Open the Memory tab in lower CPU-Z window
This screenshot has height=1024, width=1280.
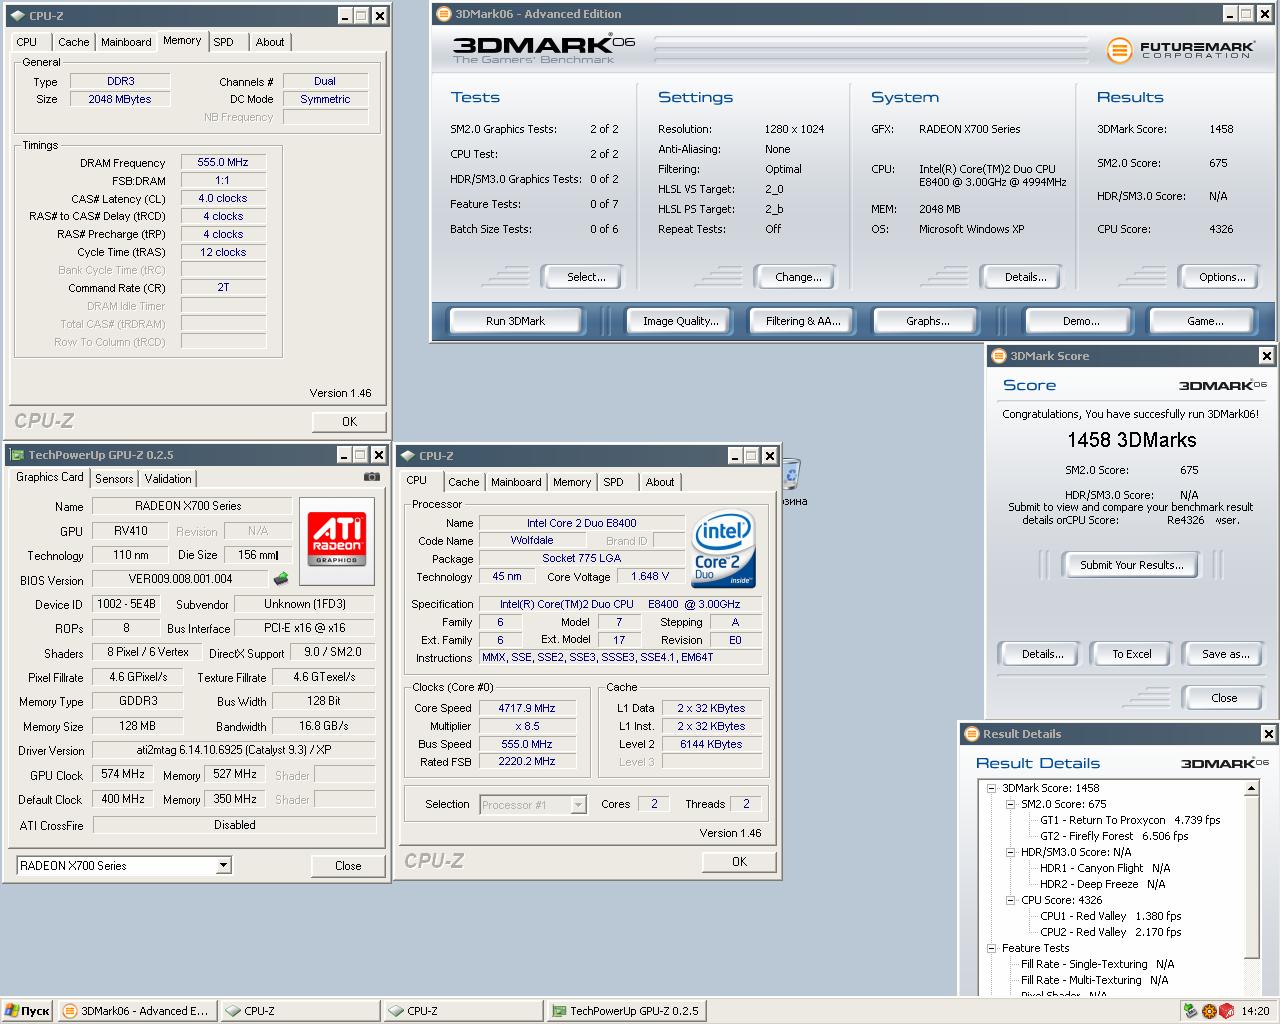click(x=572, y=482)
